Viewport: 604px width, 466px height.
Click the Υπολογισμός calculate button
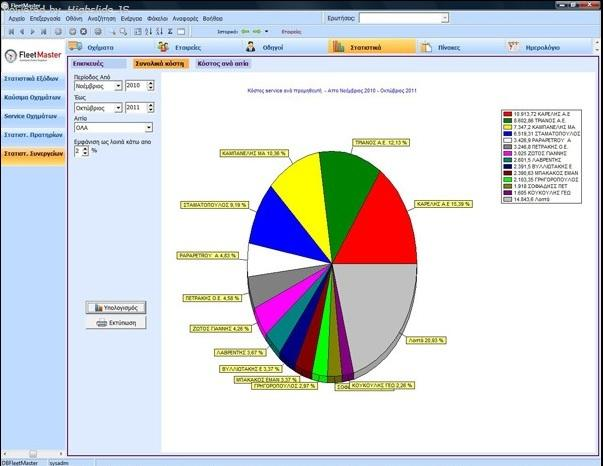[116, 308]
